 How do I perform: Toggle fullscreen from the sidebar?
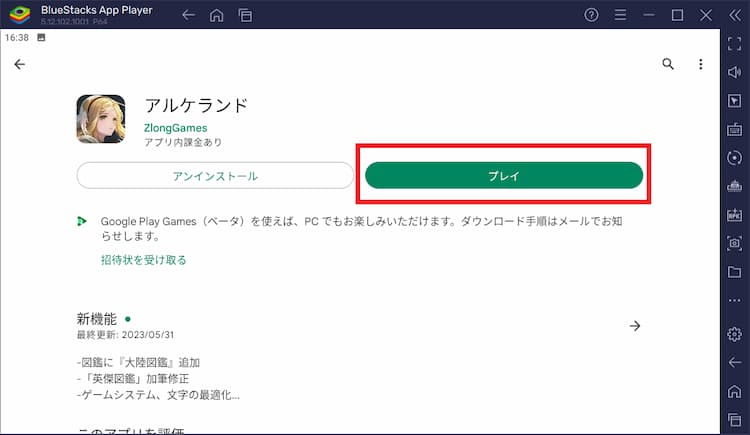click(x=734, y=44)
